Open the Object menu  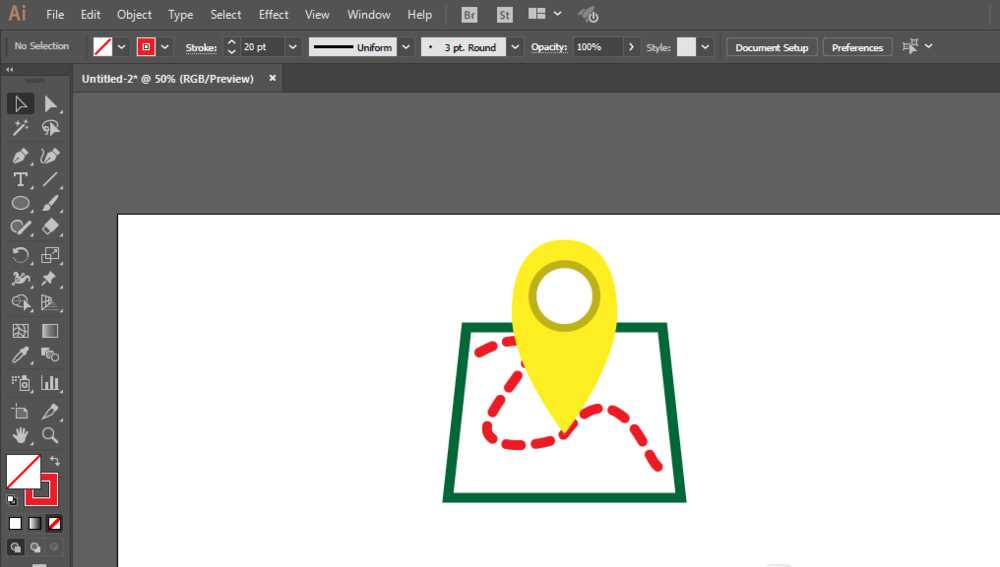[x=134, y=14]
